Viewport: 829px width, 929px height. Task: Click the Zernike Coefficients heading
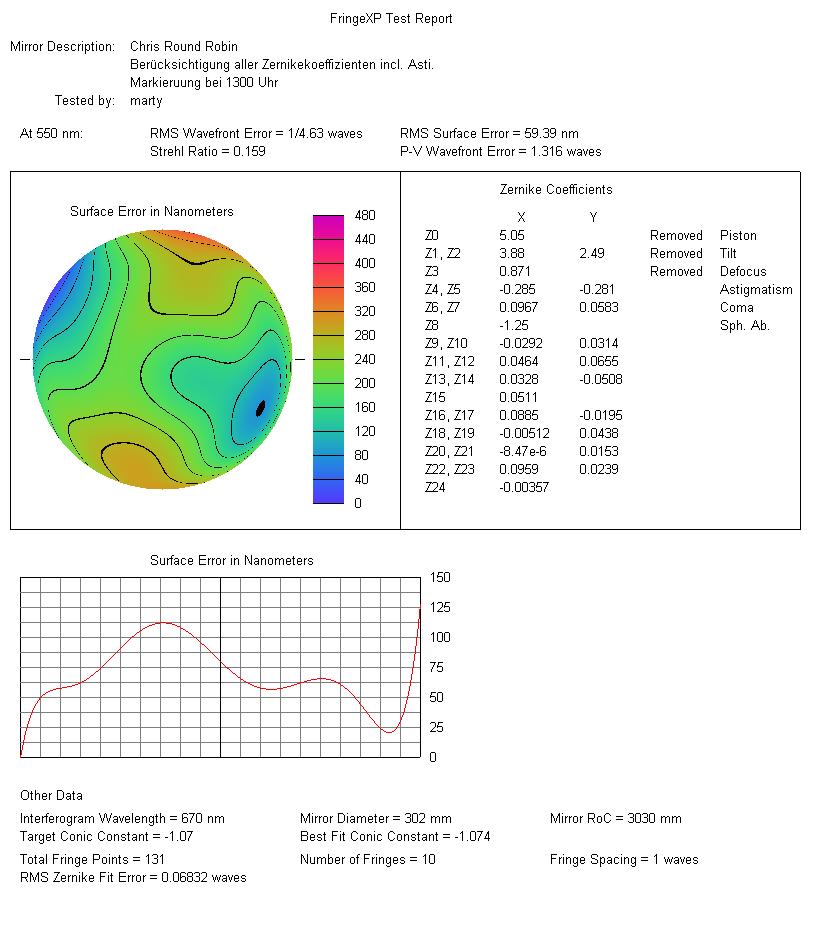tap(556, 190)
